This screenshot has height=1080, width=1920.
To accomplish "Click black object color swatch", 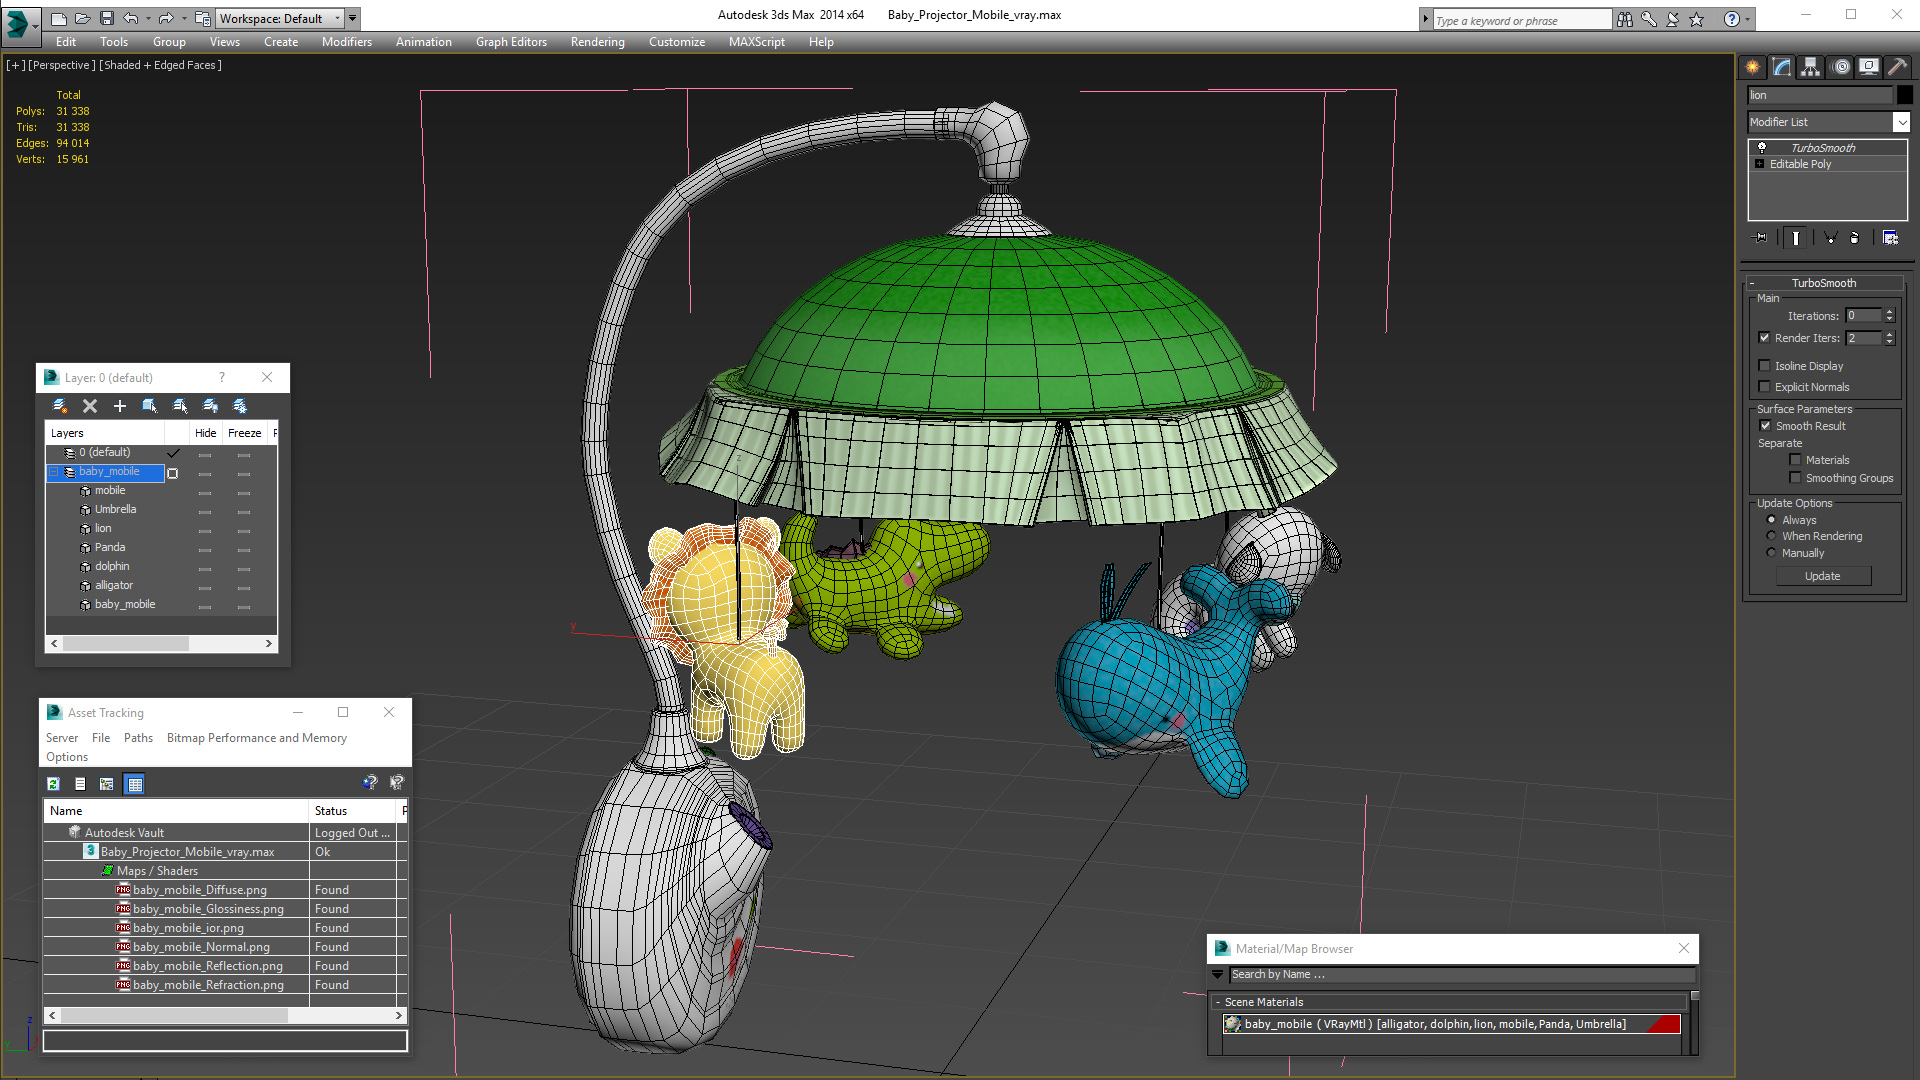I will pyautogui.click(x=1905, y=95).
